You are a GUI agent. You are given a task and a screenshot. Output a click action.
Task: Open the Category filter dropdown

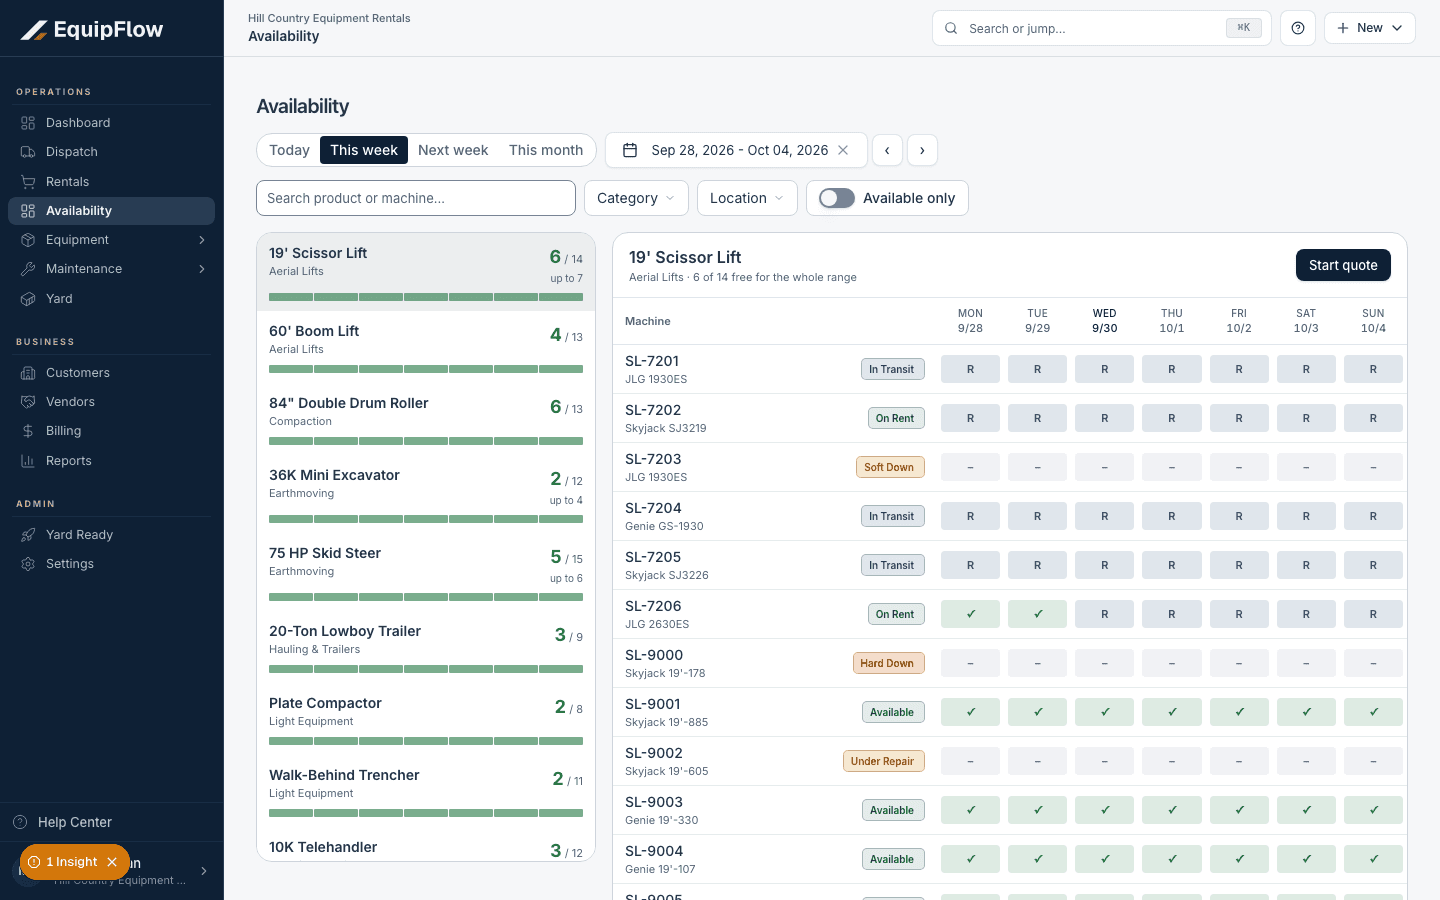tap(636, 198)
